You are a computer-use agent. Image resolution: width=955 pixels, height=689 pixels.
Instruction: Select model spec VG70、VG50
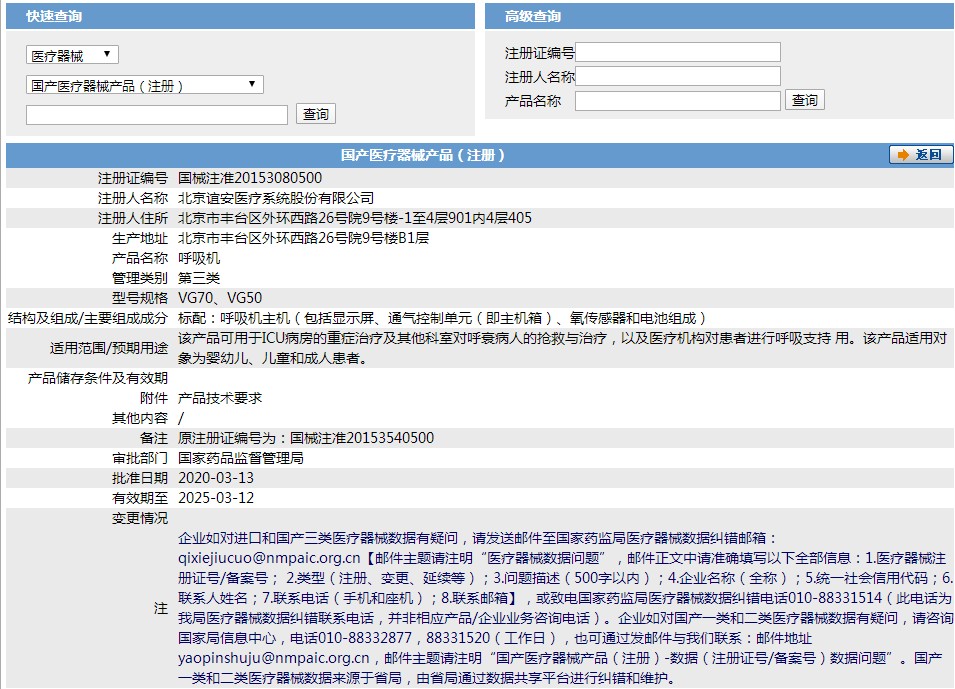pyautogui.click(x=220, y=298)
